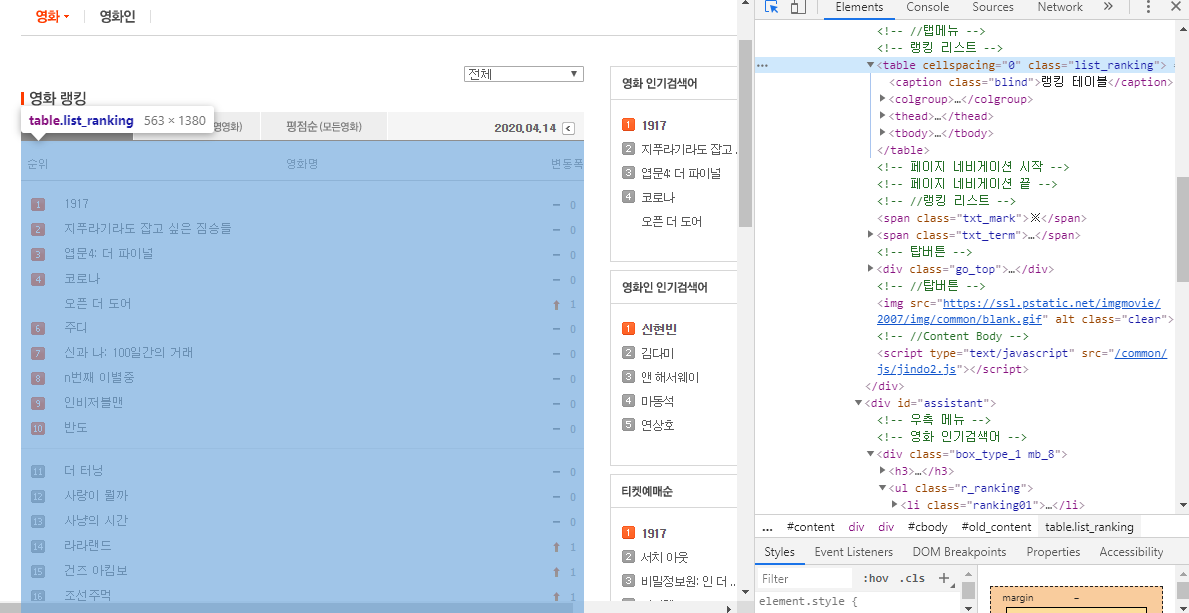Expand the thead node
The width and height of the screenshot is (1189, 613).
point(883,115)
